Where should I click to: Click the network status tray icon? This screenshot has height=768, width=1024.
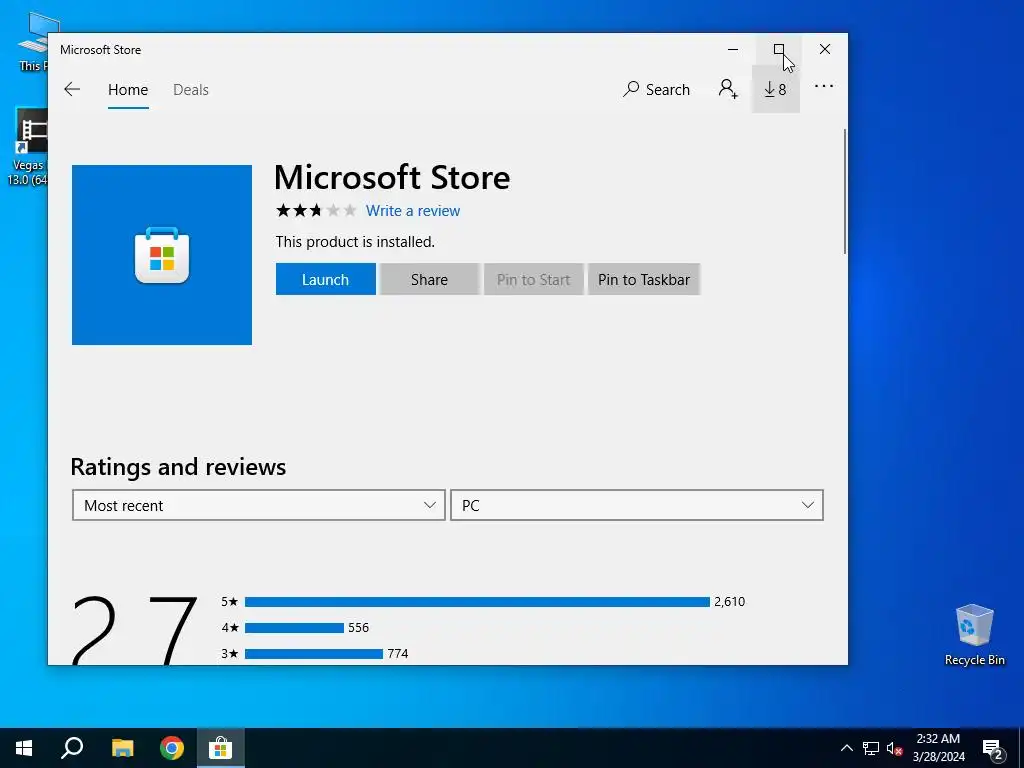coord(871,748)
